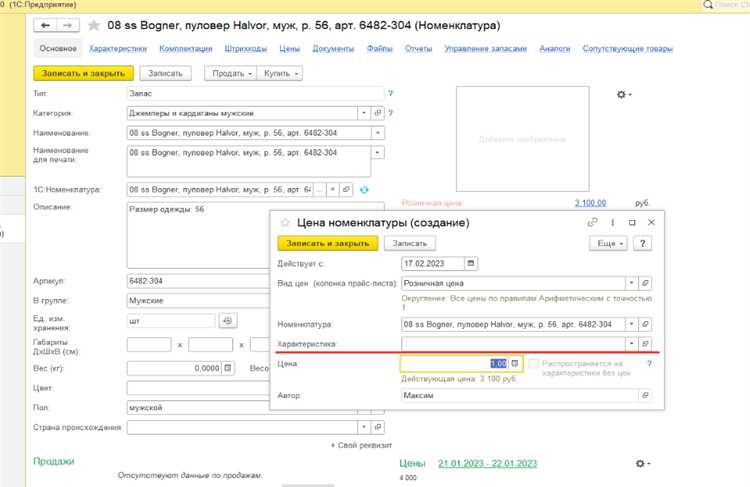Click into the Артикул input field
The width and height of the screenshot is (750, 487).
pos(256,281)
